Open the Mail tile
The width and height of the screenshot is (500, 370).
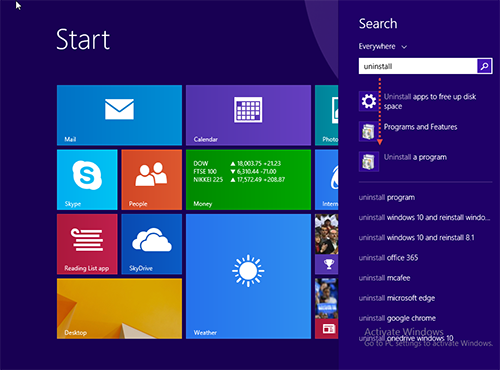[119, 115]
